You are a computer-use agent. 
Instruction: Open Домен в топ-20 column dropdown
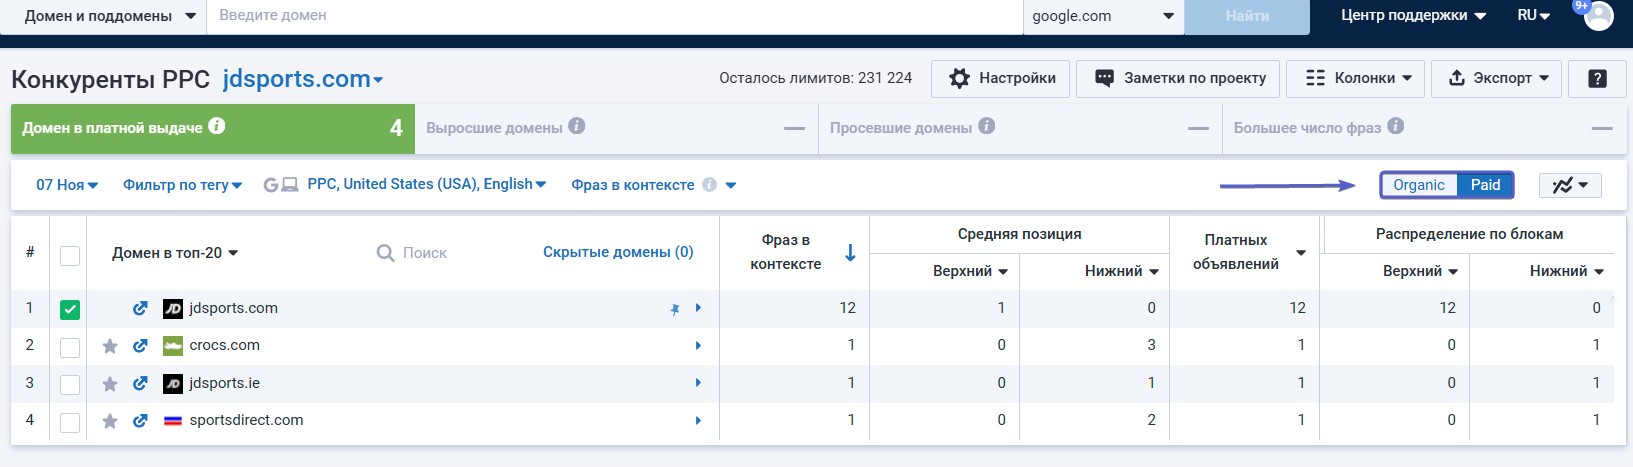coord(175,253)
